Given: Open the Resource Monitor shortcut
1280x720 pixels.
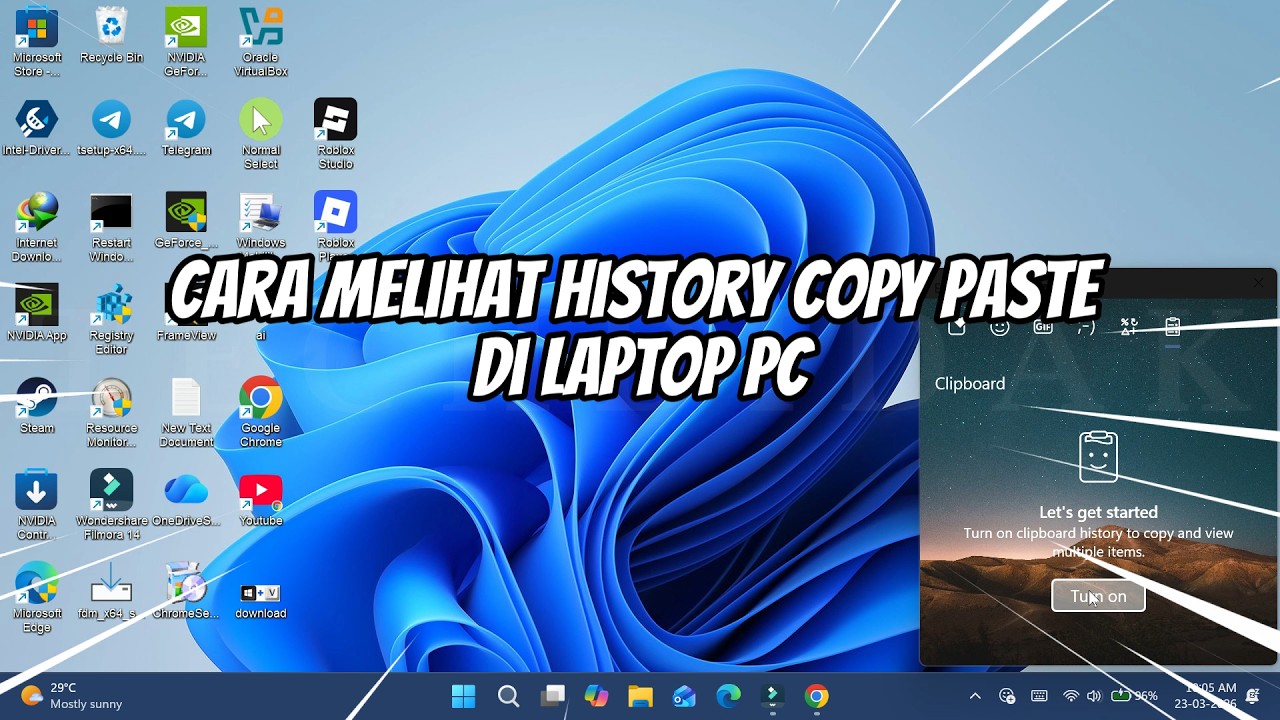Looking at the screenshot, I should pos(111,413).
